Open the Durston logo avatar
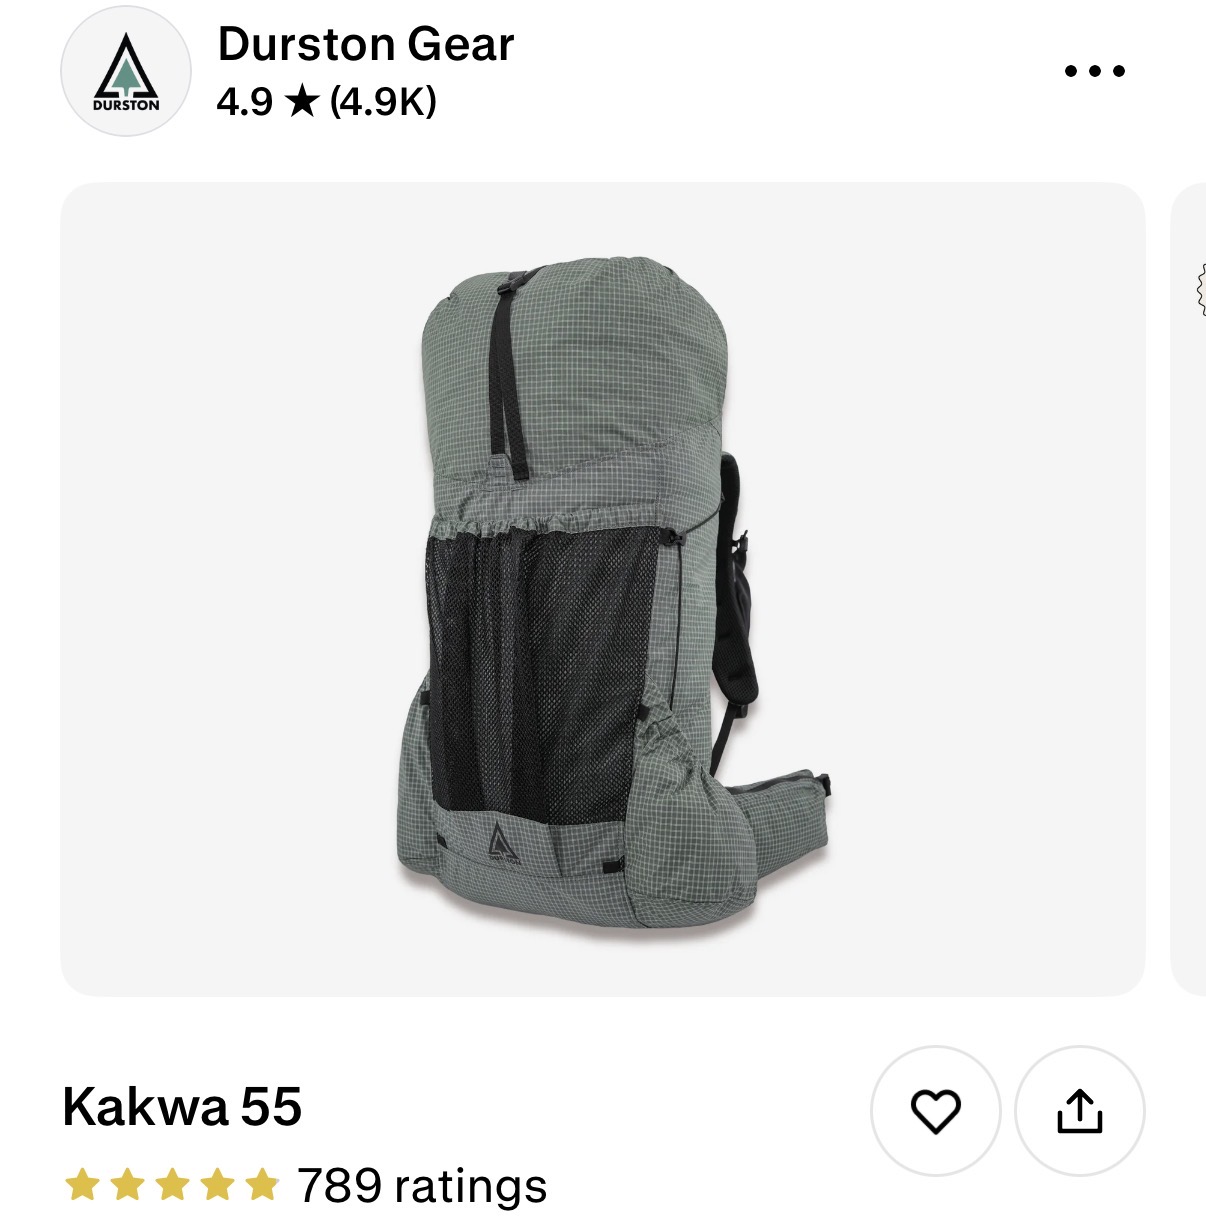This screenshot has height=1232, width=1206. (x=125, y=71)
